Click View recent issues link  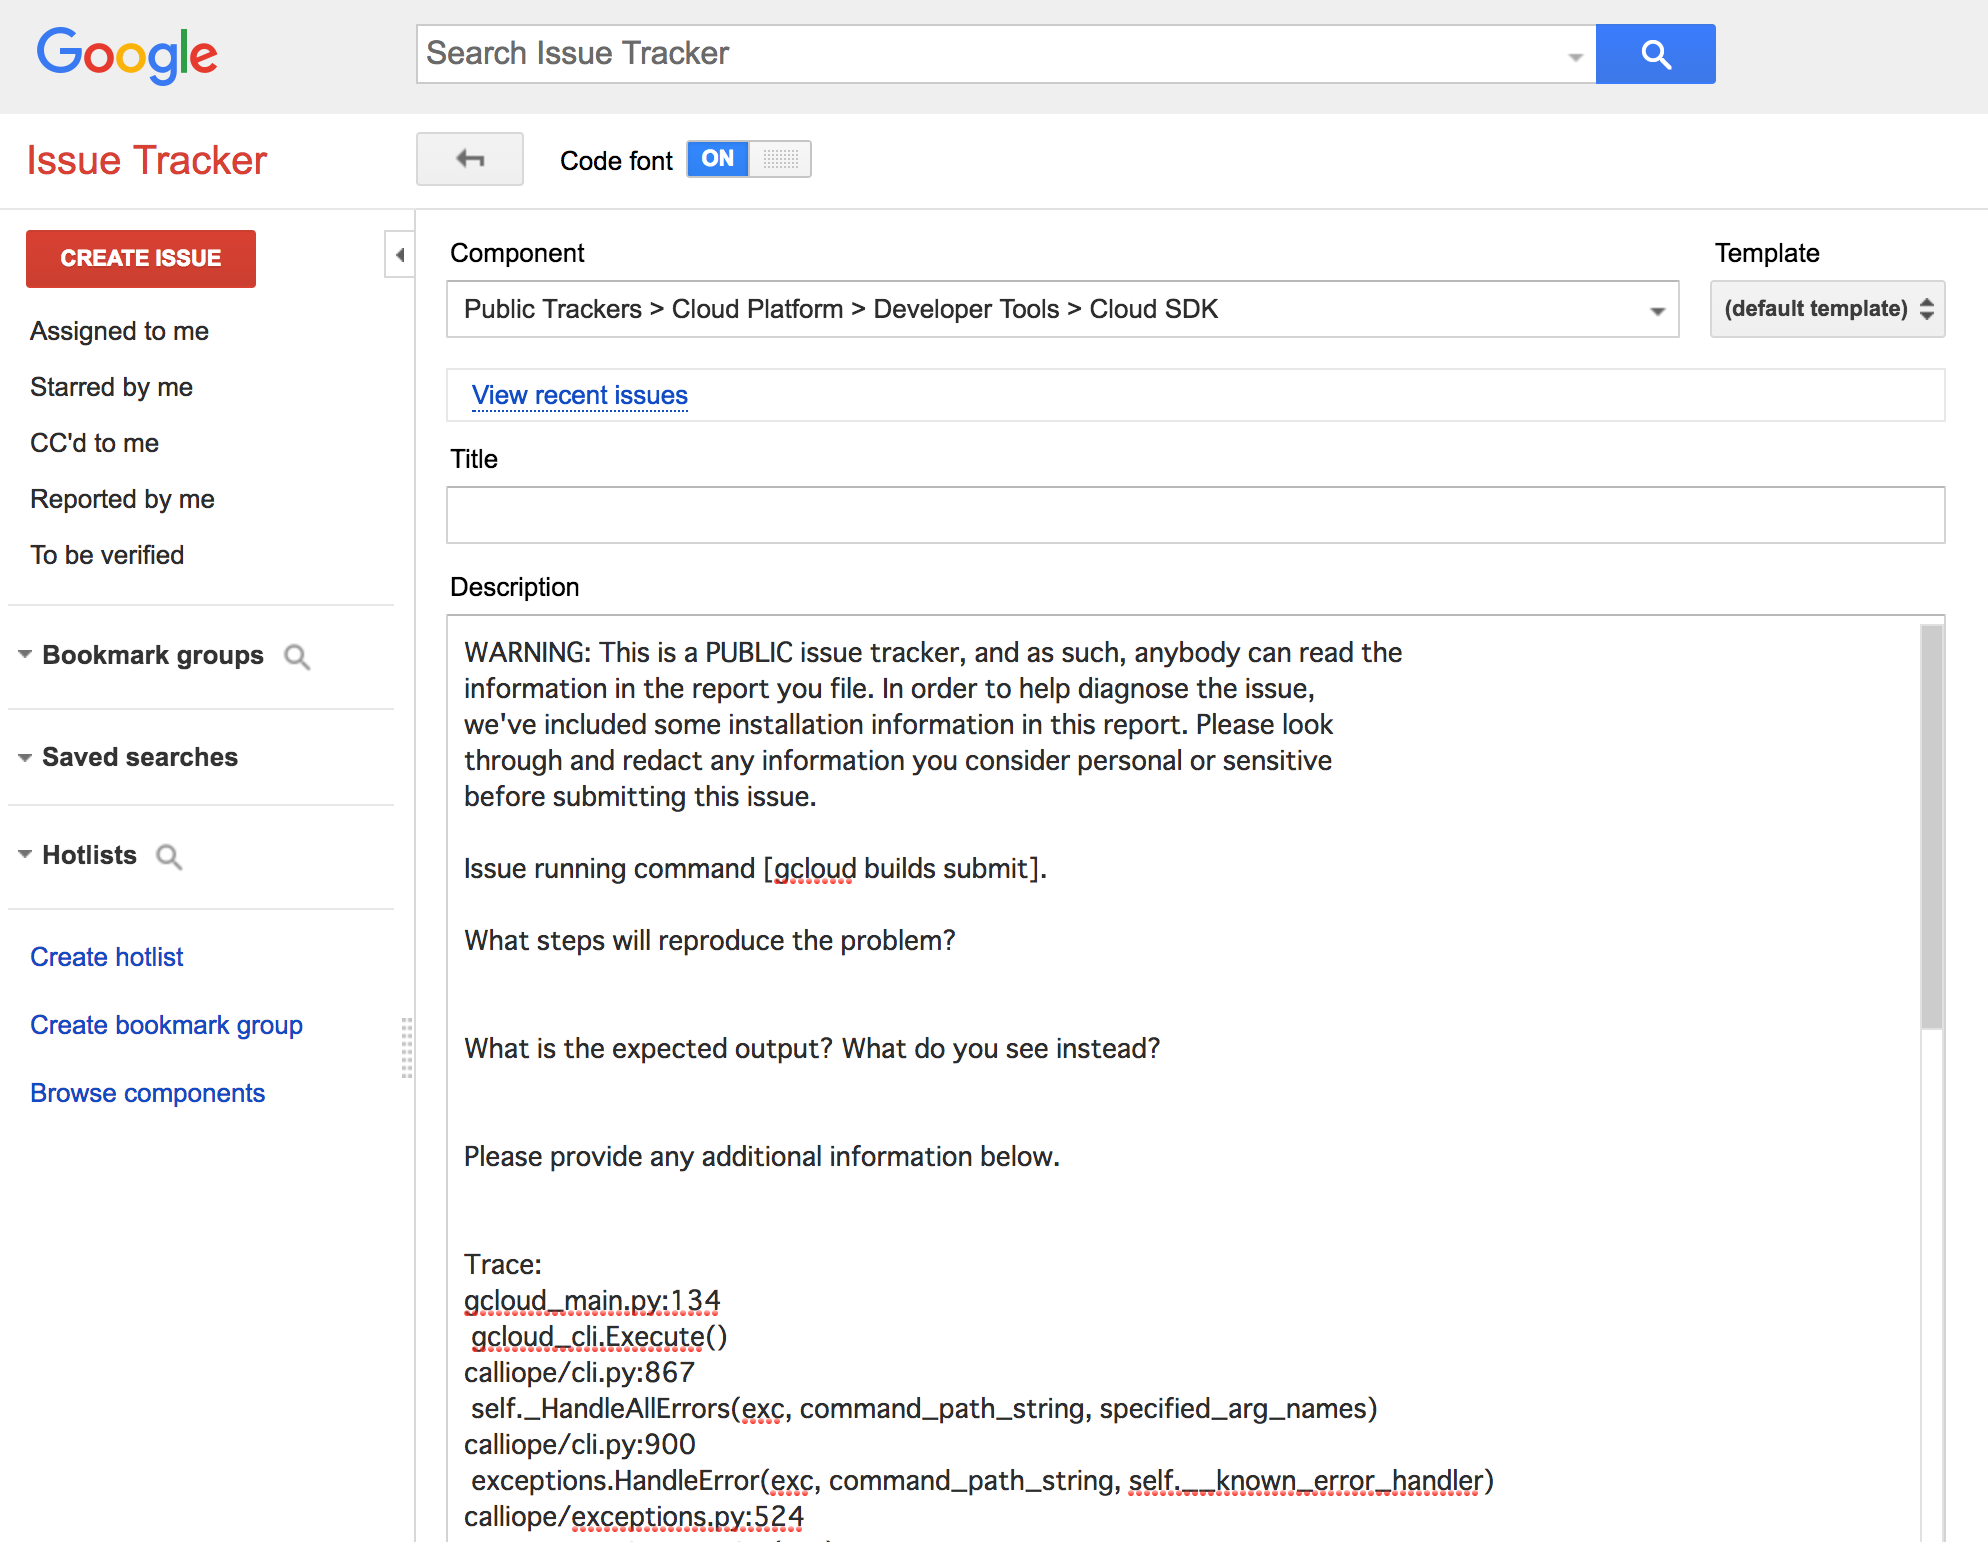click(x=580, y=396)
